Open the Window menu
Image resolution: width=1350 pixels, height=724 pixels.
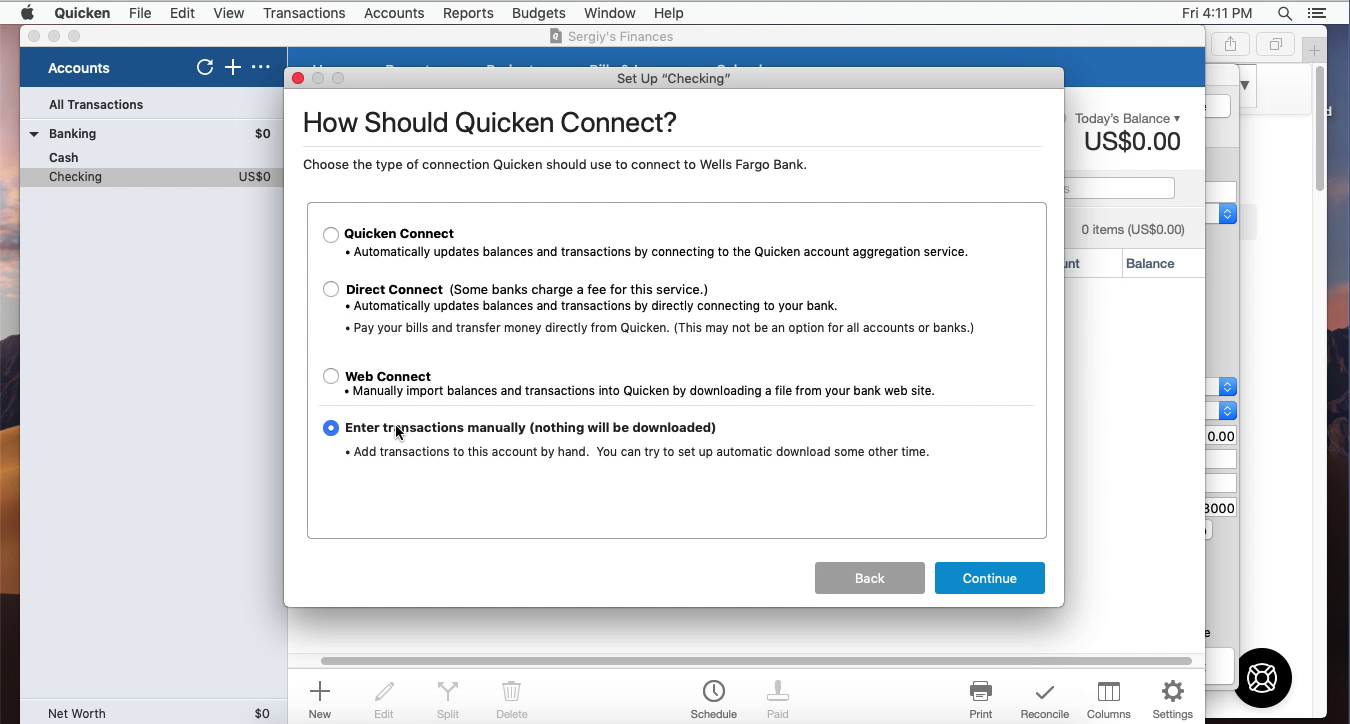(x=610, y=13)
